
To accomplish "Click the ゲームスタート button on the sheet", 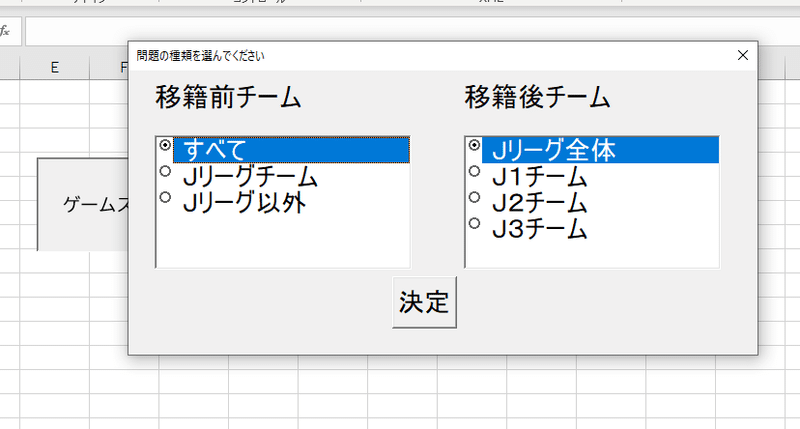I will (83, 204).
